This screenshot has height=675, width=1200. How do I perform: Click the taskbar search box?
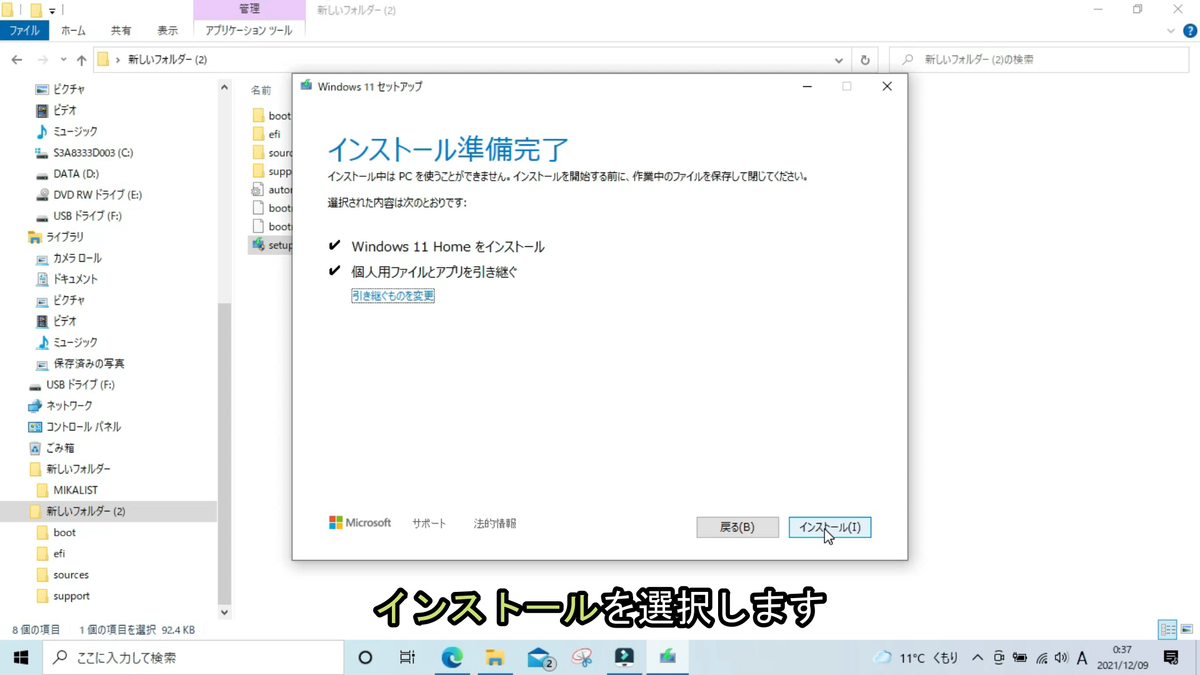(x=193, y=657)
